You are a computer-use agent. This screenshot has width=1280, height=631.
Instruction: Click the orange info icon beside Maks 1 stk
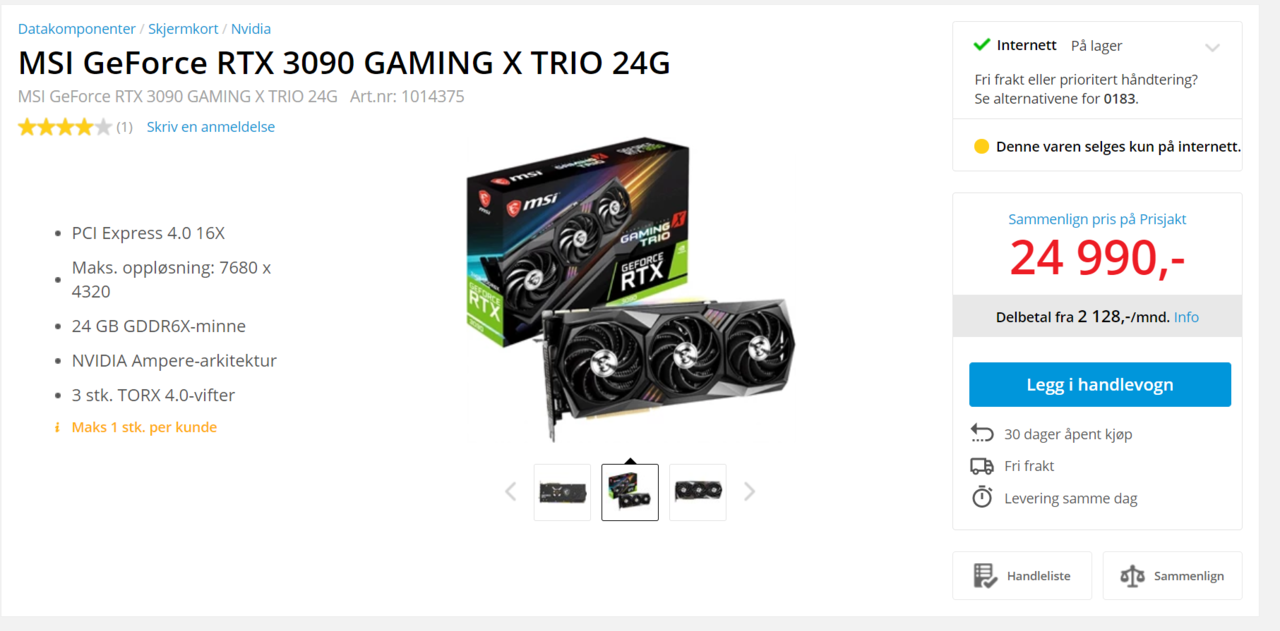coord(57,427)
